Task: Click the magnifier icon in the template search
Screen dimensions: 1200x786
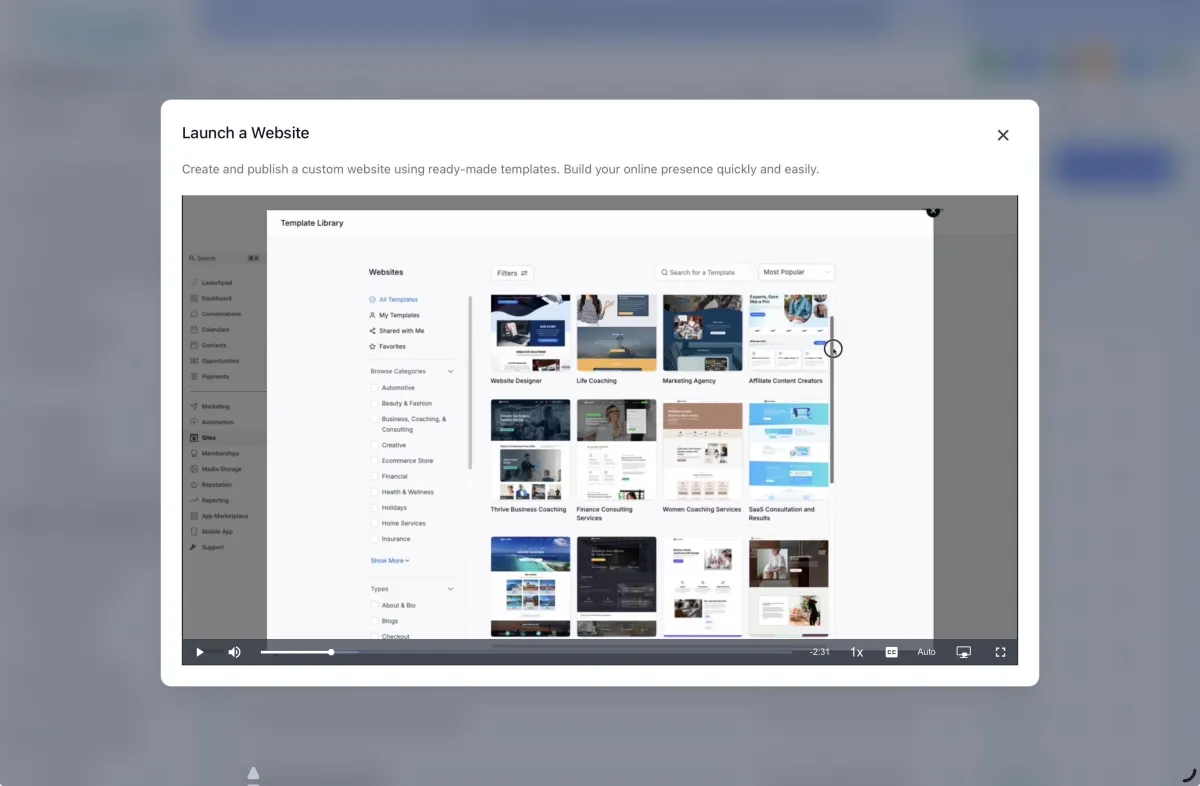Action: (664, 272)
